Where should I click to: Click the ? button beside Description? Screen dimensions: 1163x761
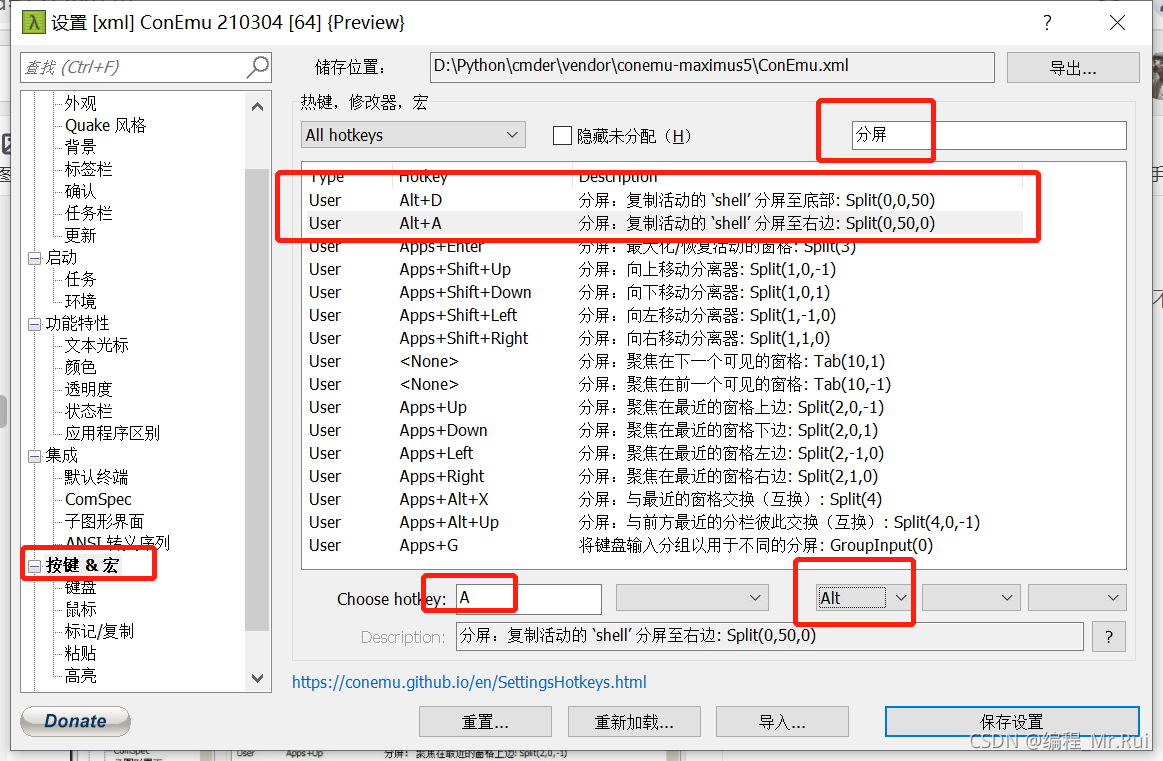click(1108, 636)
